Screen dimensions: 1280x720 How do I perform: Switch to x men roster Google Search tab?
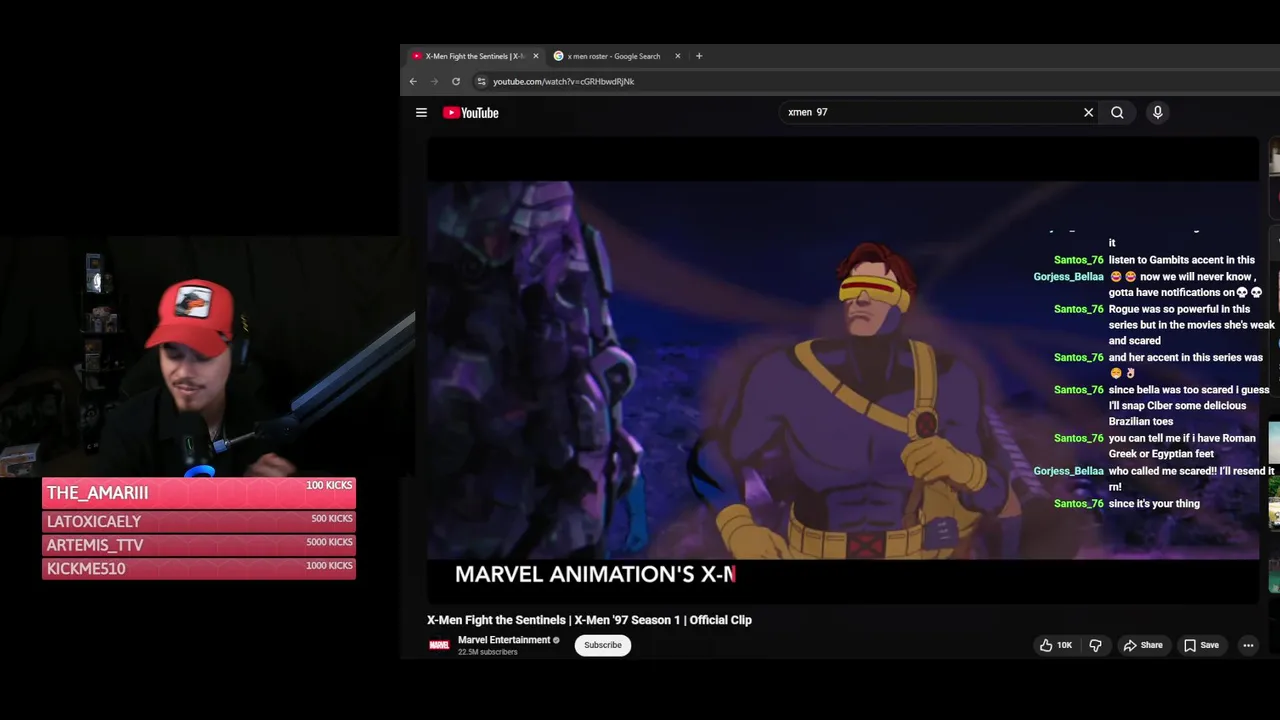coord(614,56)
